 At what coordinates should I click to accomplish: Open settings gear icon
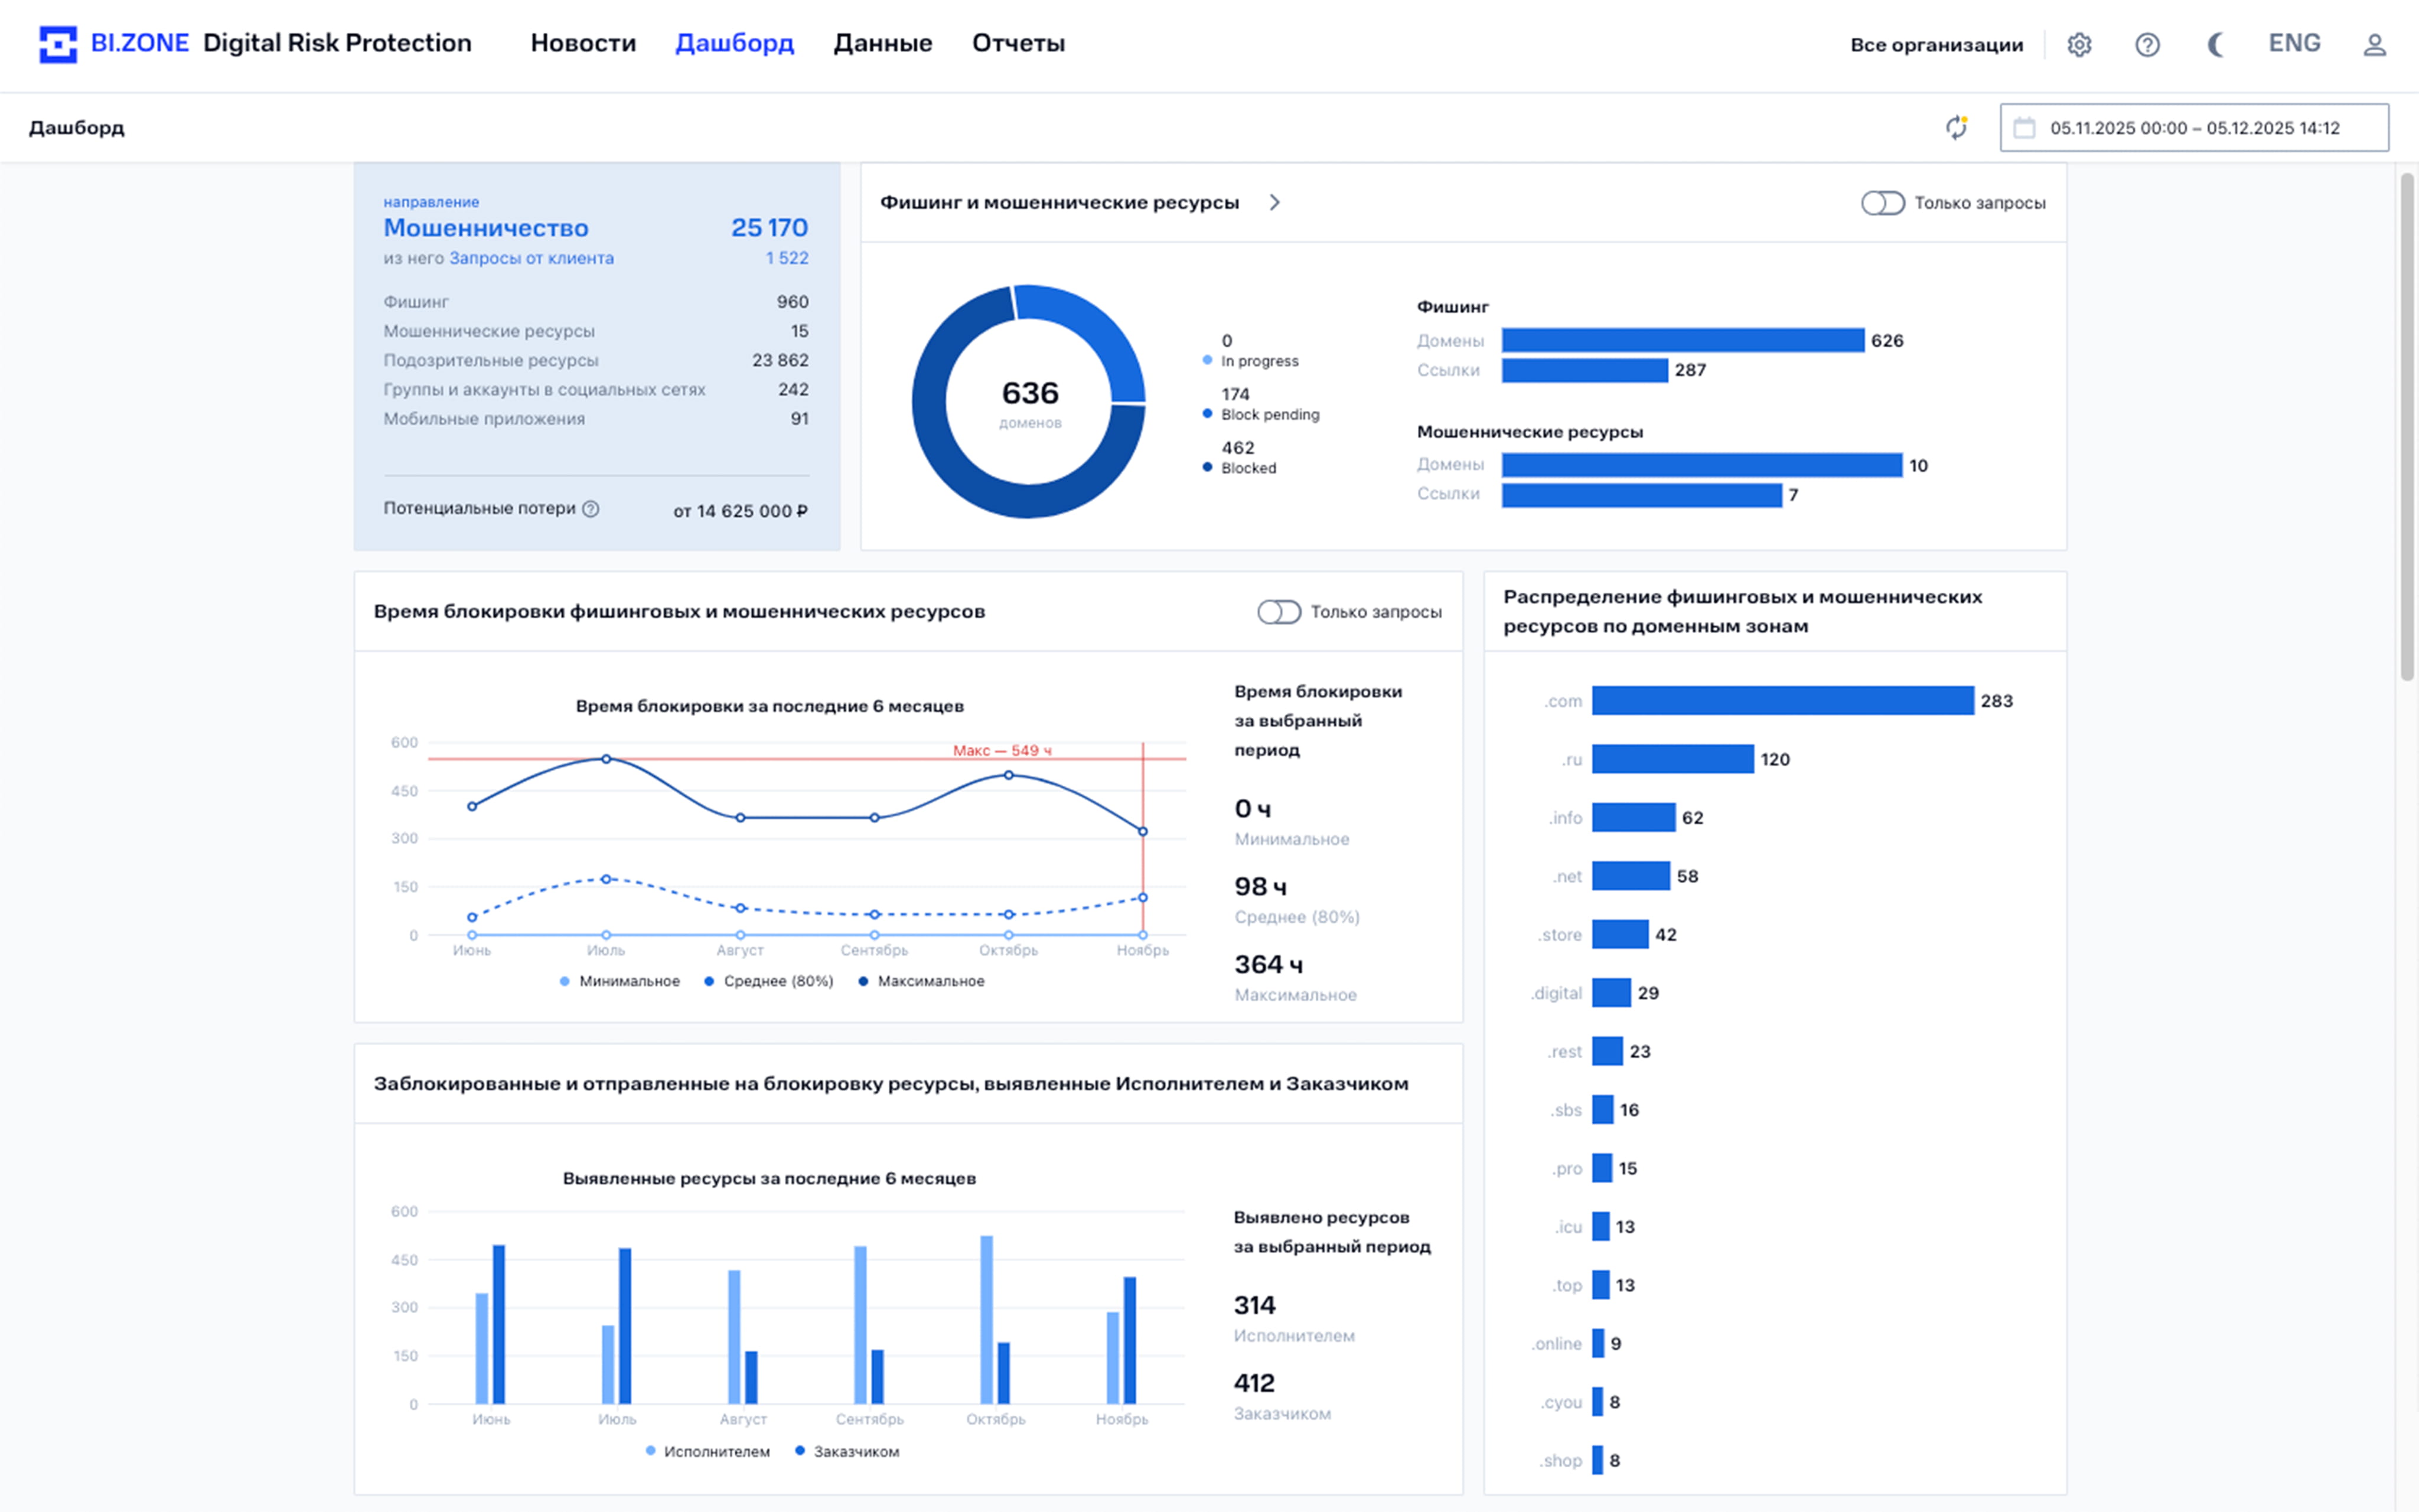(x=2079, y=44)
